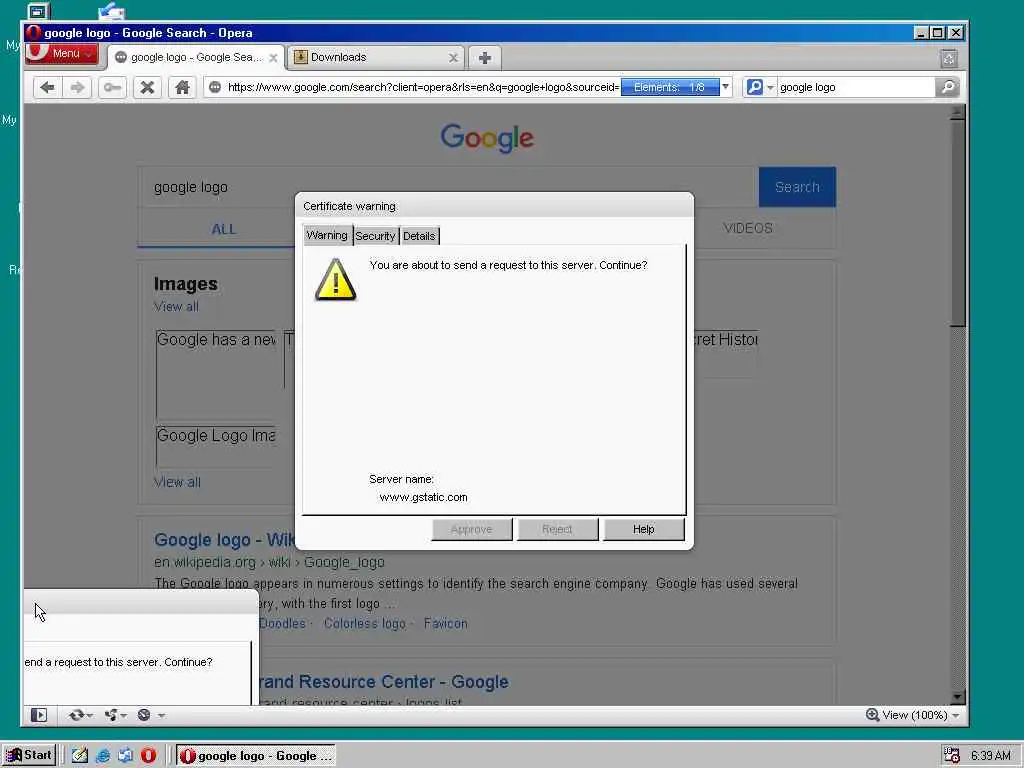
Task: Click the www.gstatic.com server name text
Action: point(423,497)
